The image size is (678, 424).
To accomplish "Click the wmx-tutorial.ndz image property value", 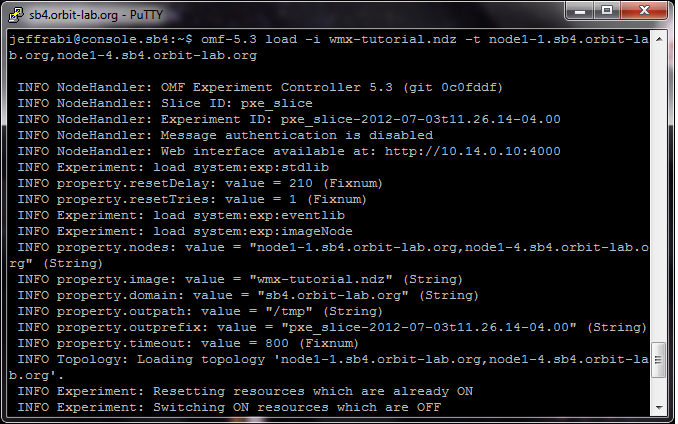I will [321, 280].
